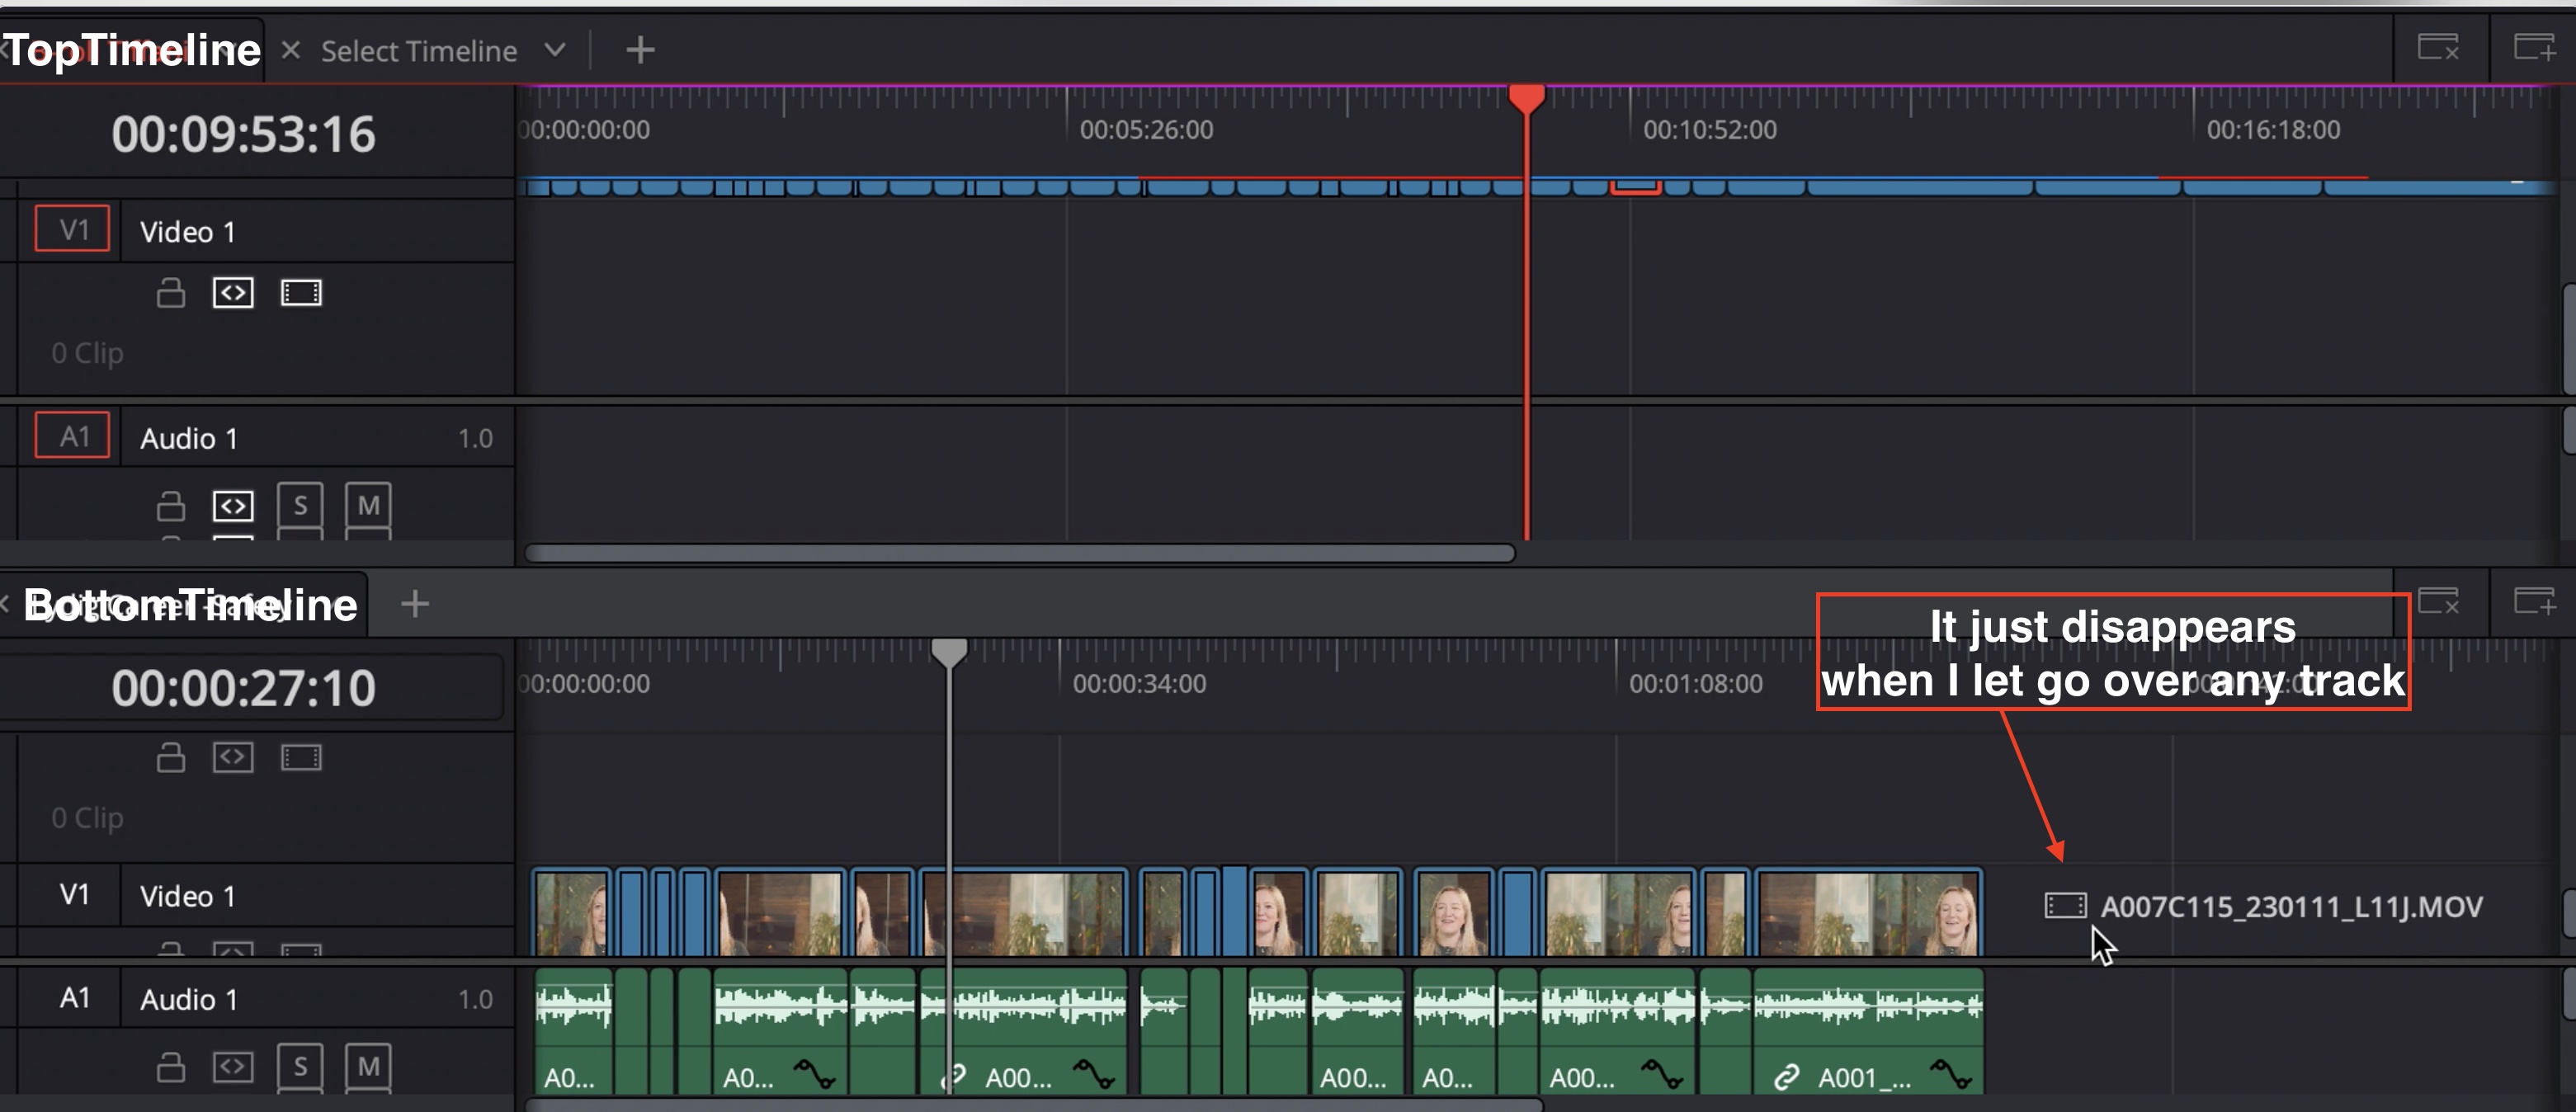Disable the bottom timeline's empty video track with the film icon
2576x1112 pixels.
tap(301, 757)
